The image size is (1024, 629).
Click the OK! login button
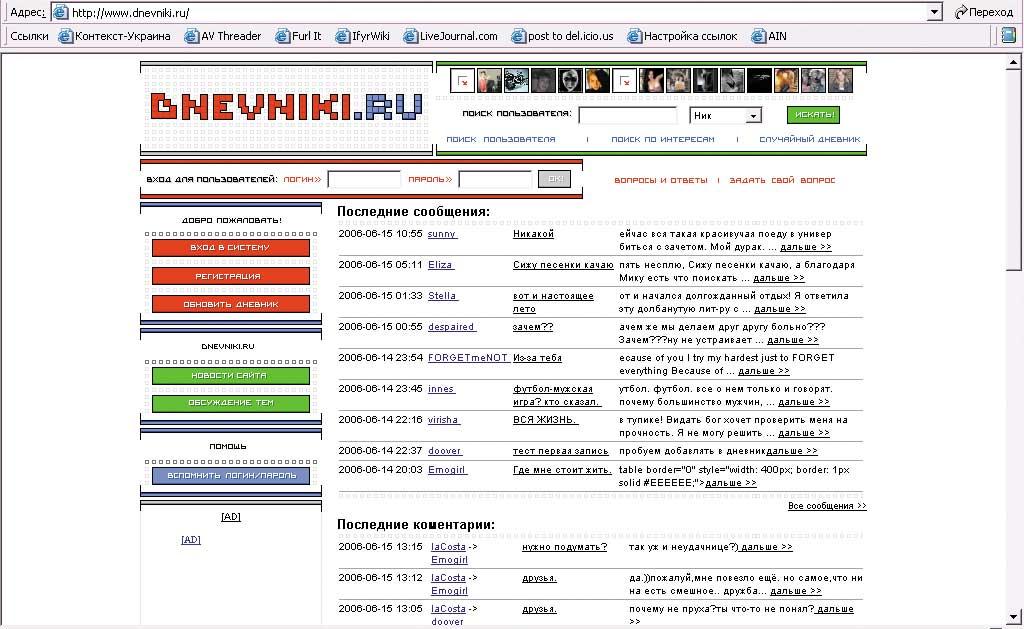(554, 179)
